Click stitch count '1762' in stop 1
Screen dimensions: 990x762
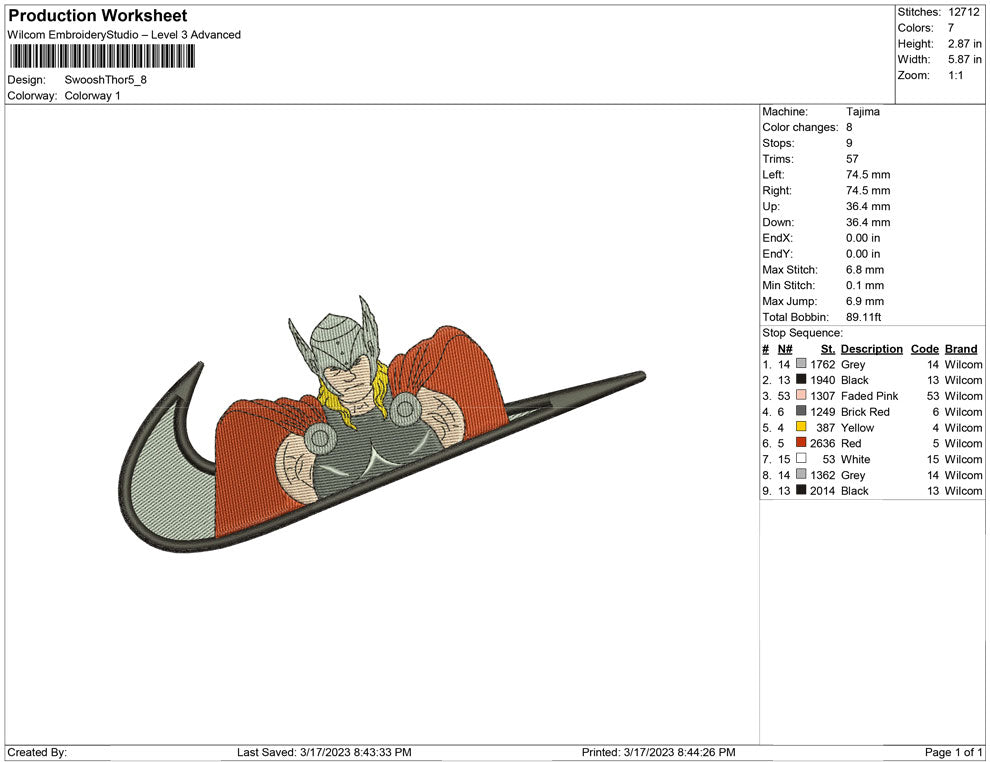pos(823,364)
